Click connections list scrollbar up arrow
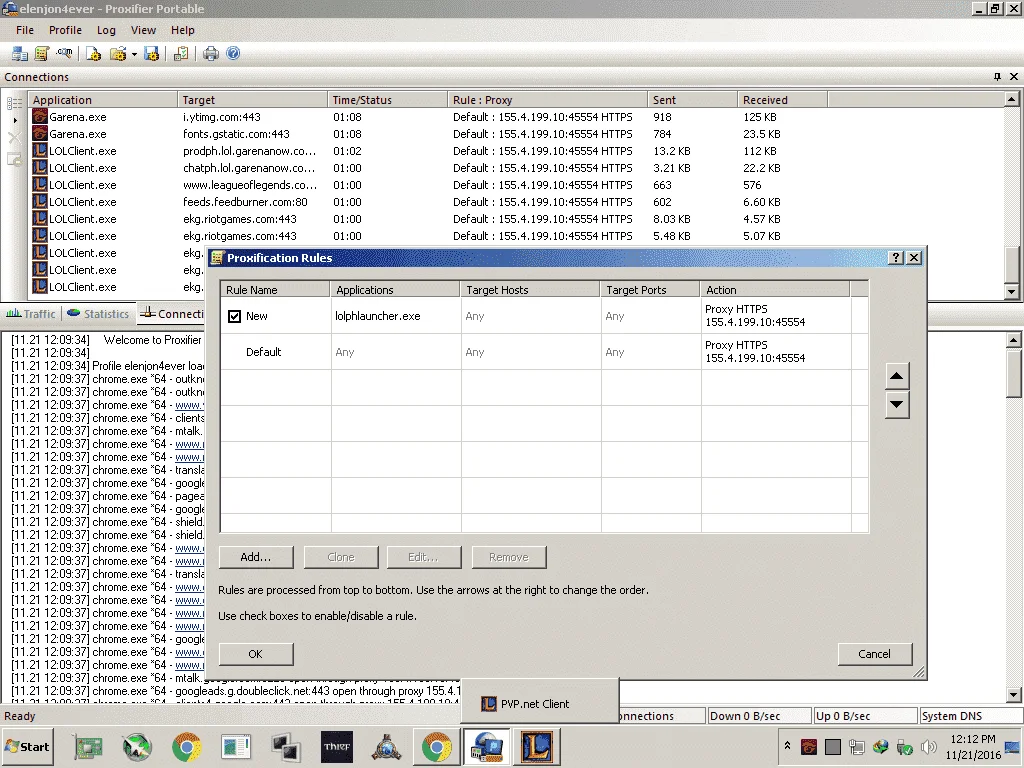 (1011, 99)
